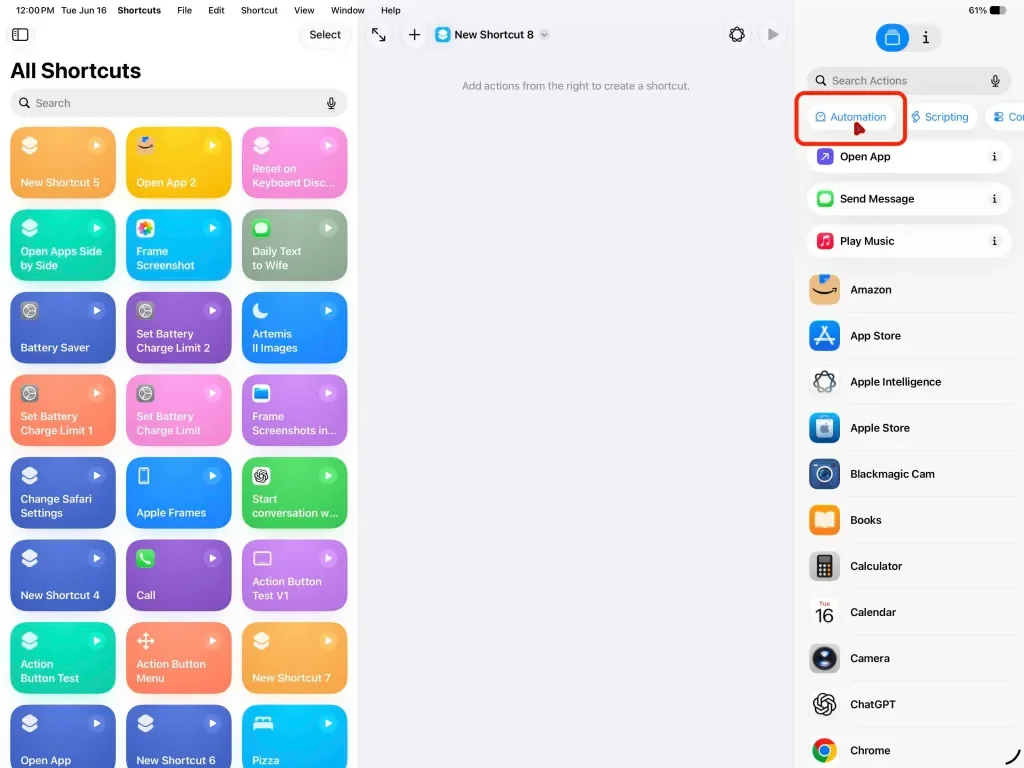Click the All Shortcuts Search field

[x=178, y=103]
